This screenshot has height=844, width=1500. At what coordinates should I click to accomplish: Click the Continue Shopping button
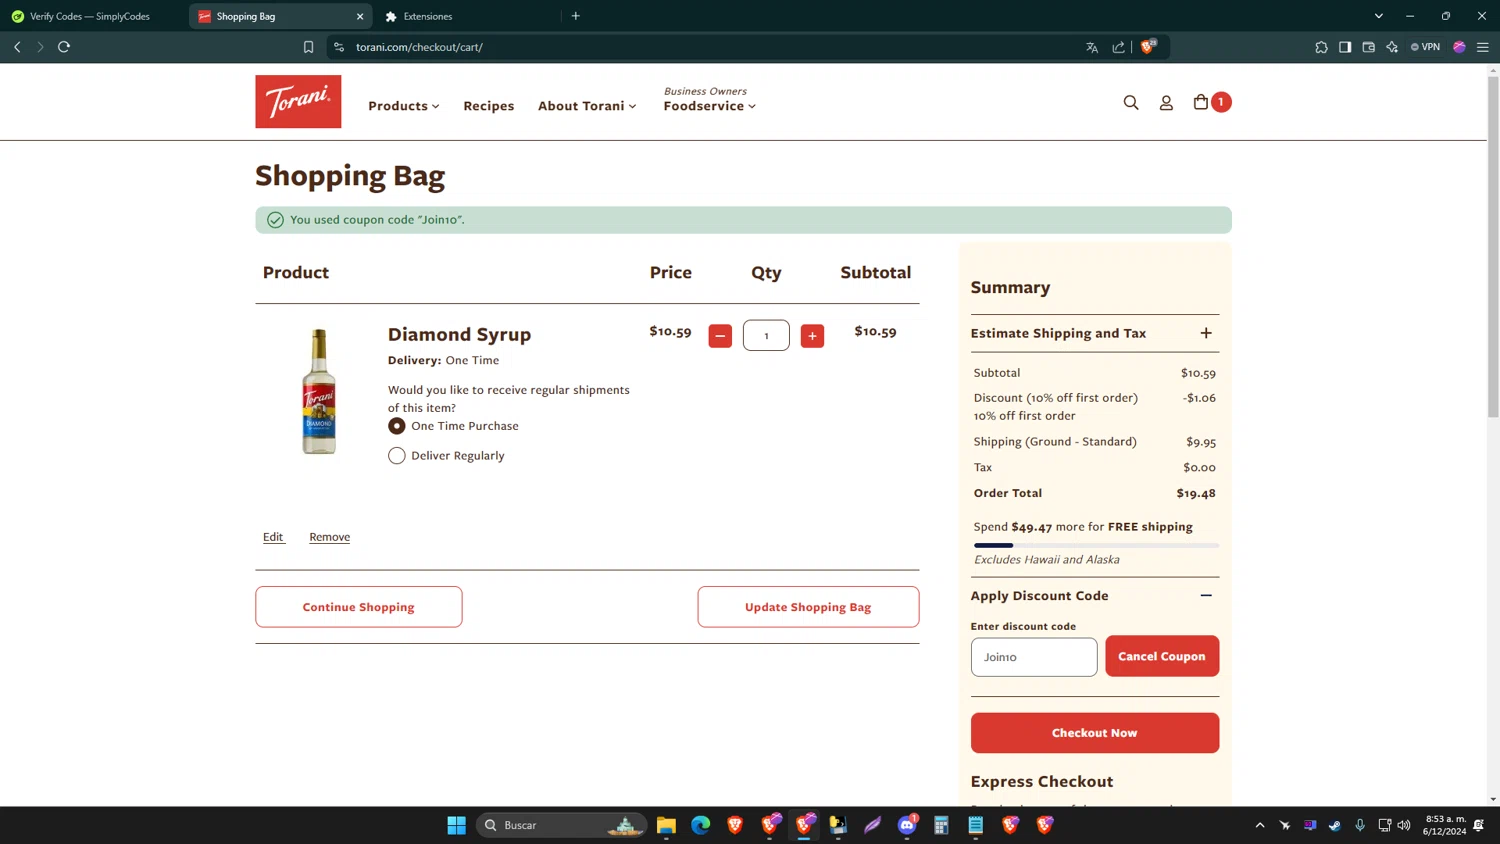click(x=359, y=607)
